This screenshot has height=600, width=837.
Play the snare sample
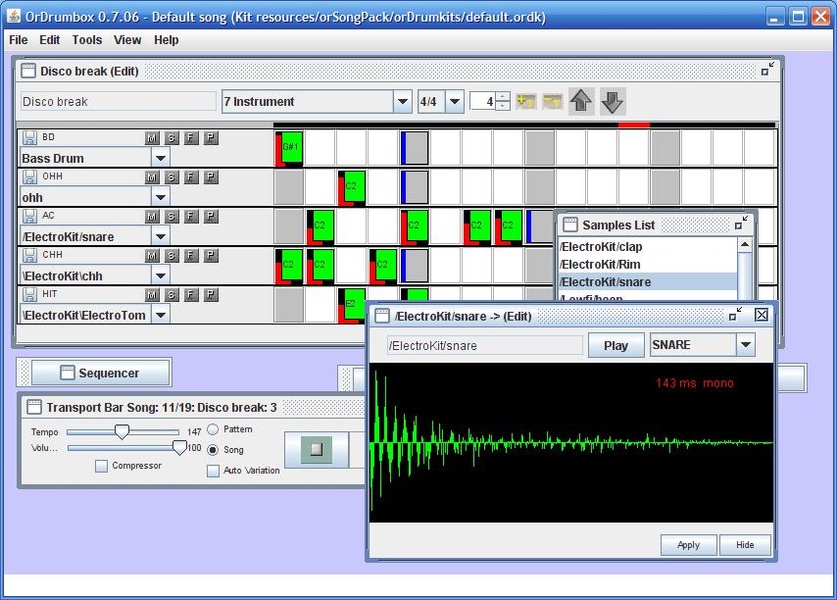click(x=616, y=345)
